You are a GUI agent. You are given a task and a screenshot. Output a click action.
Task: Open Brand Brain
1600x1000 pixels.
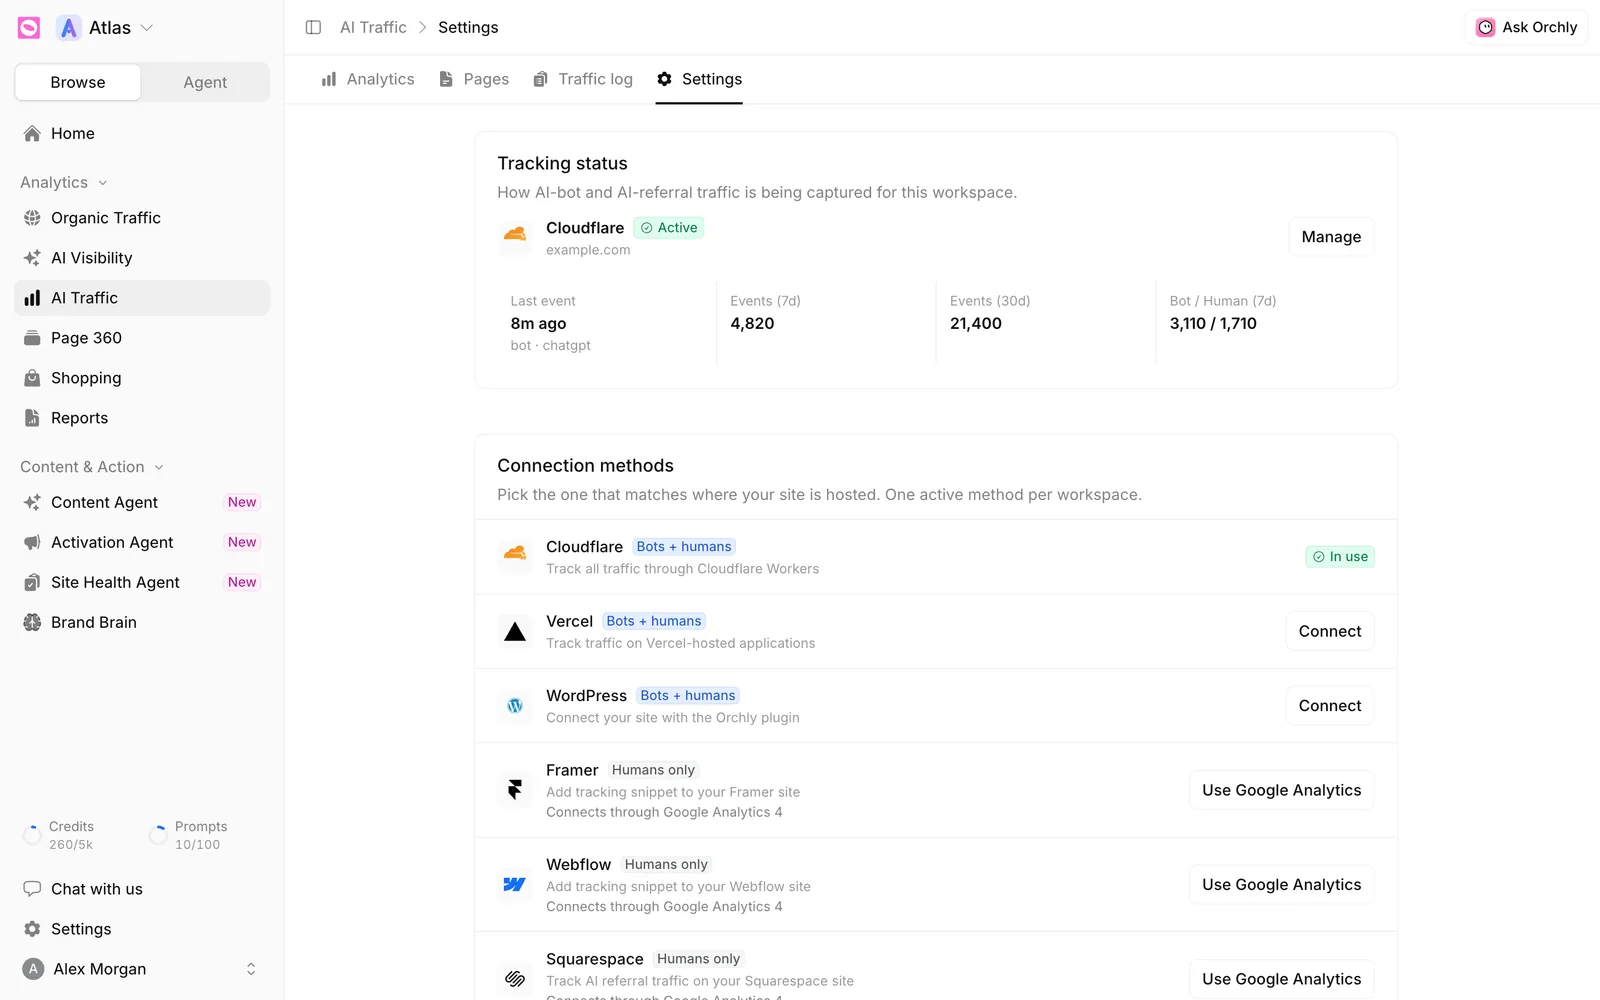tap(142, 622)
